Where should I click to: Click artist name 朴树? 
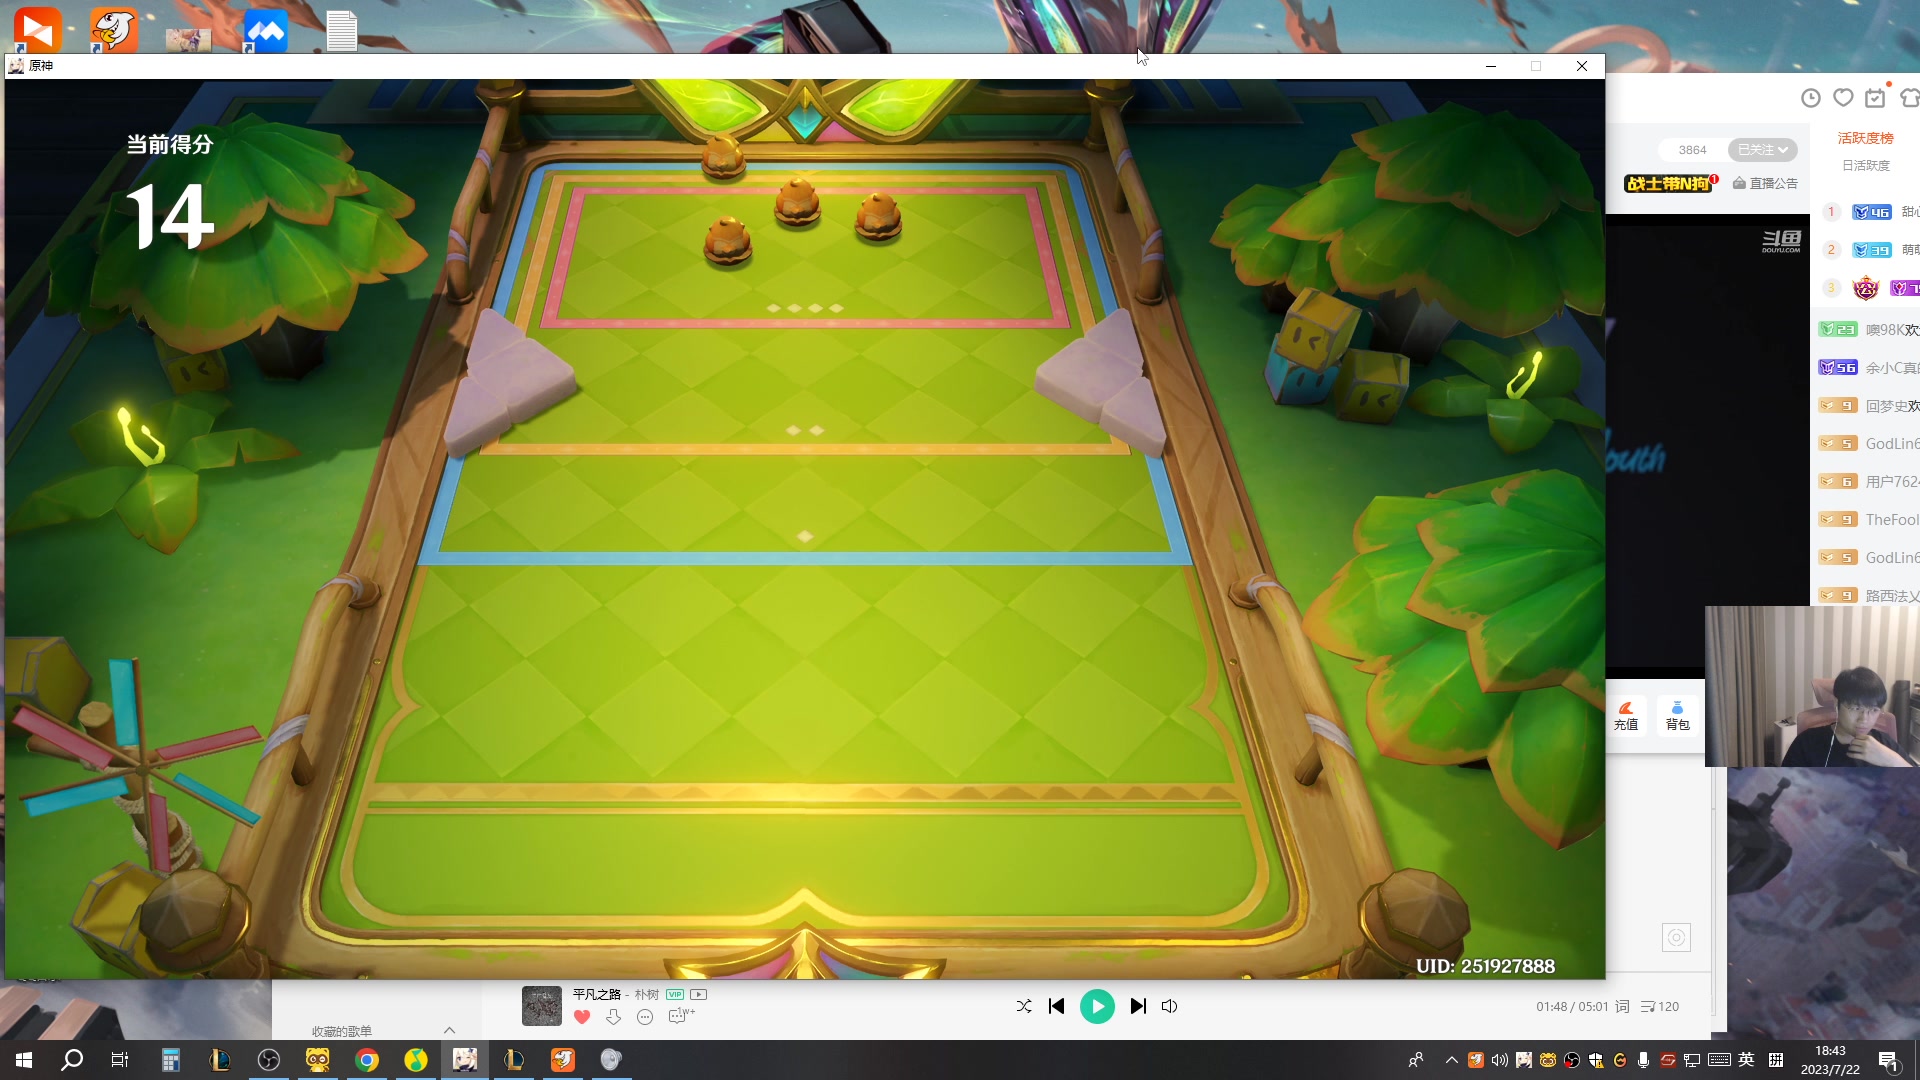(x=647, y=994)
